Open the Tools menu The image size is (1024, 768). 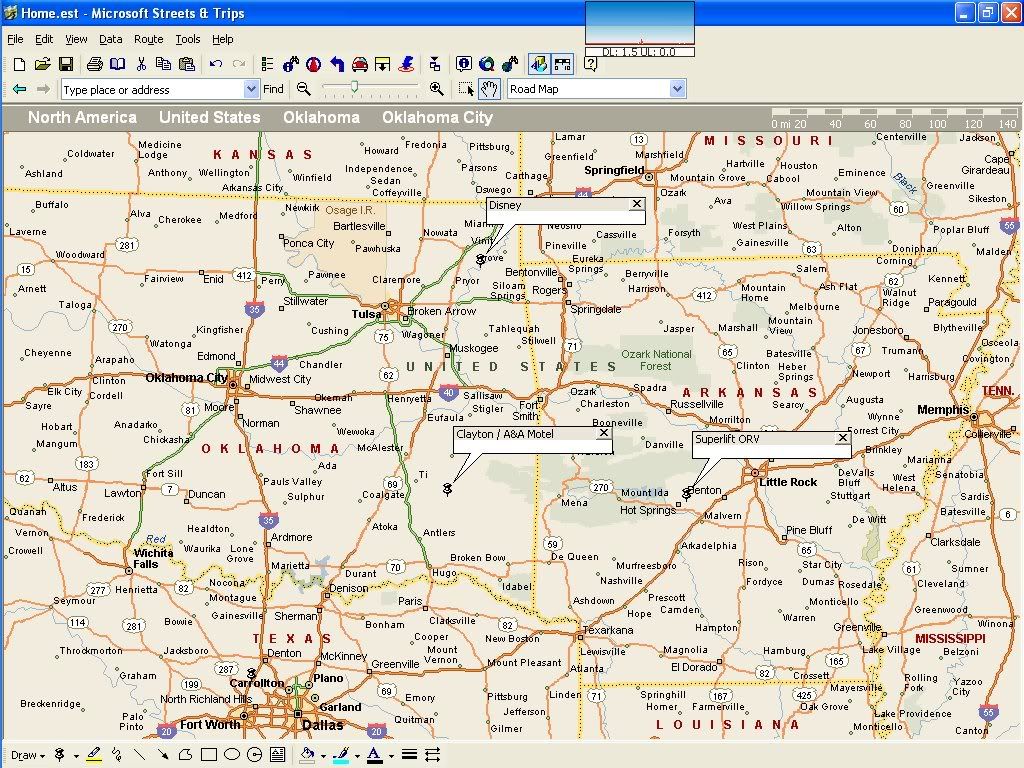point(187,39)
